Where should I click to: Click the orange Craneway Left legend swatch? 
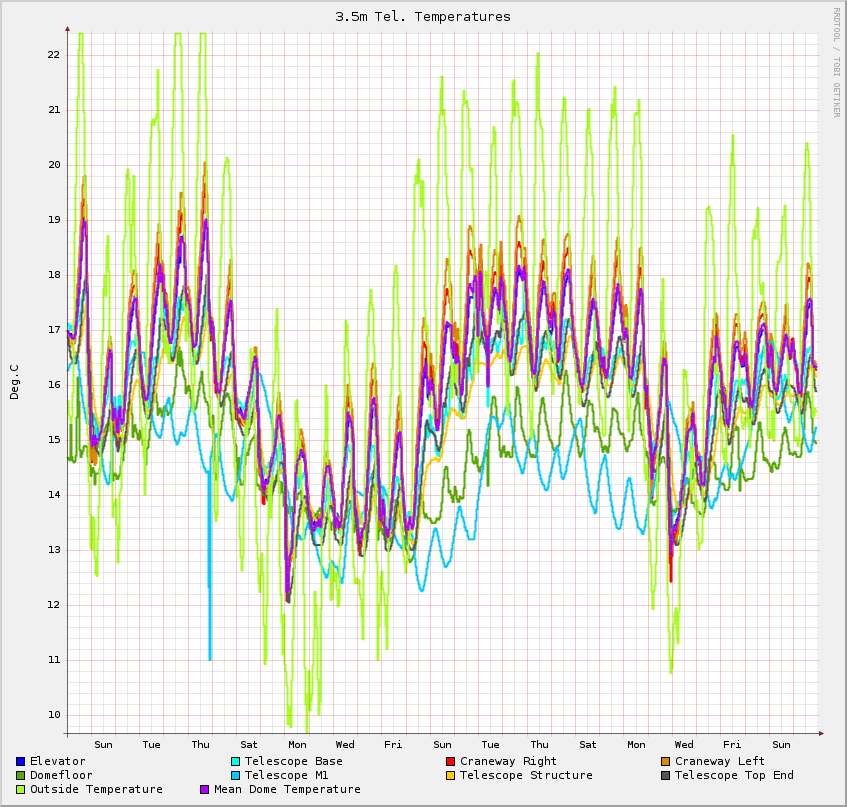666,762
